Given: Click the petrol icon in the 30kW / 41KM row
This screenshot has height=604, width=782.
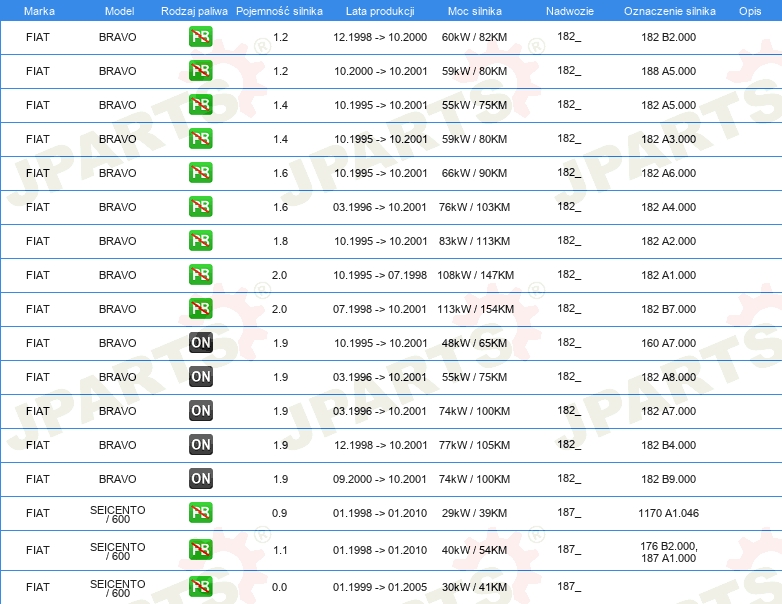Looking at the screenshot, I should 200,587.
